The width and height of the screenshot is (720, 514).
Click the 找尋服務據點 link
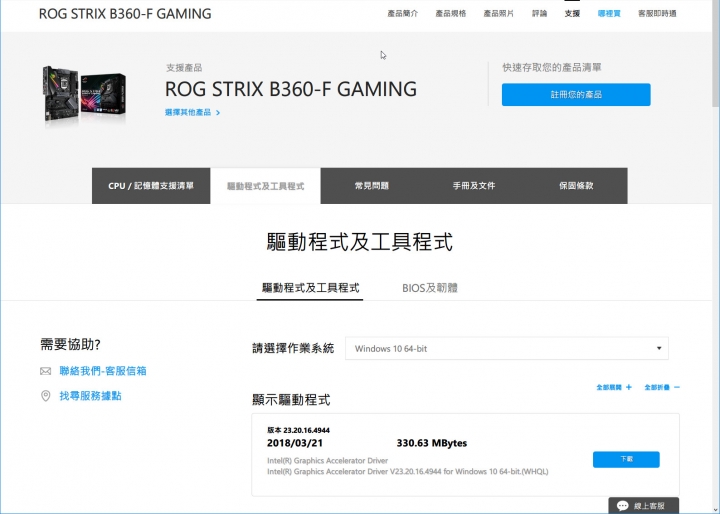(90, 396)
